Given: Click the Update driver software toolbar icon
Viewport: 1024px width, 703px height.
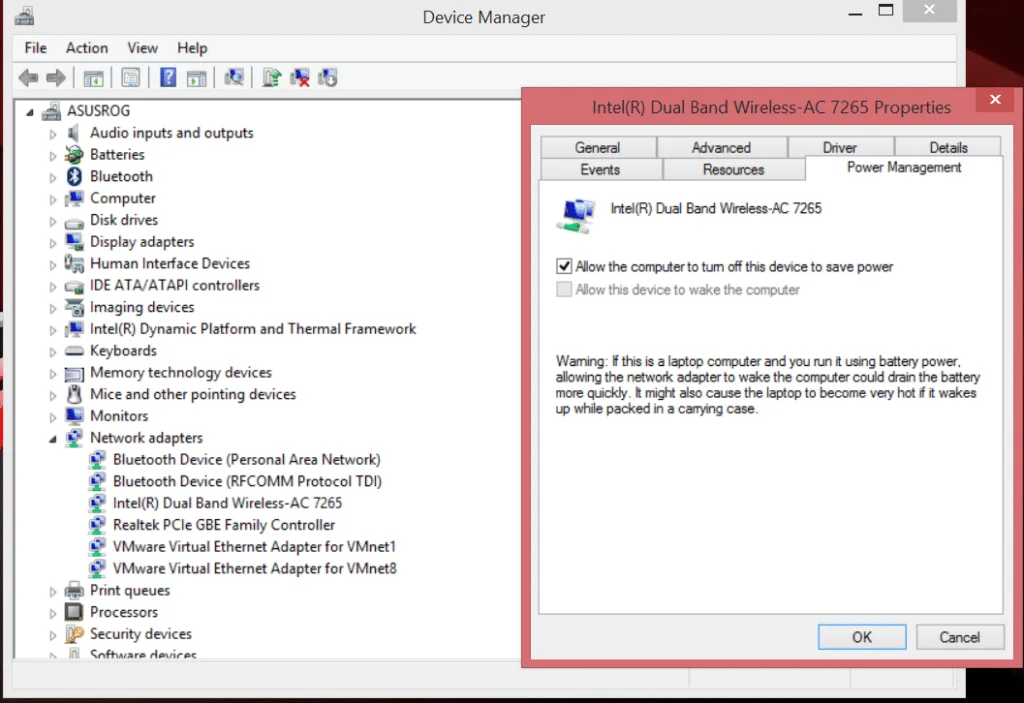Looking at the screenshot, I should (270, 77).
